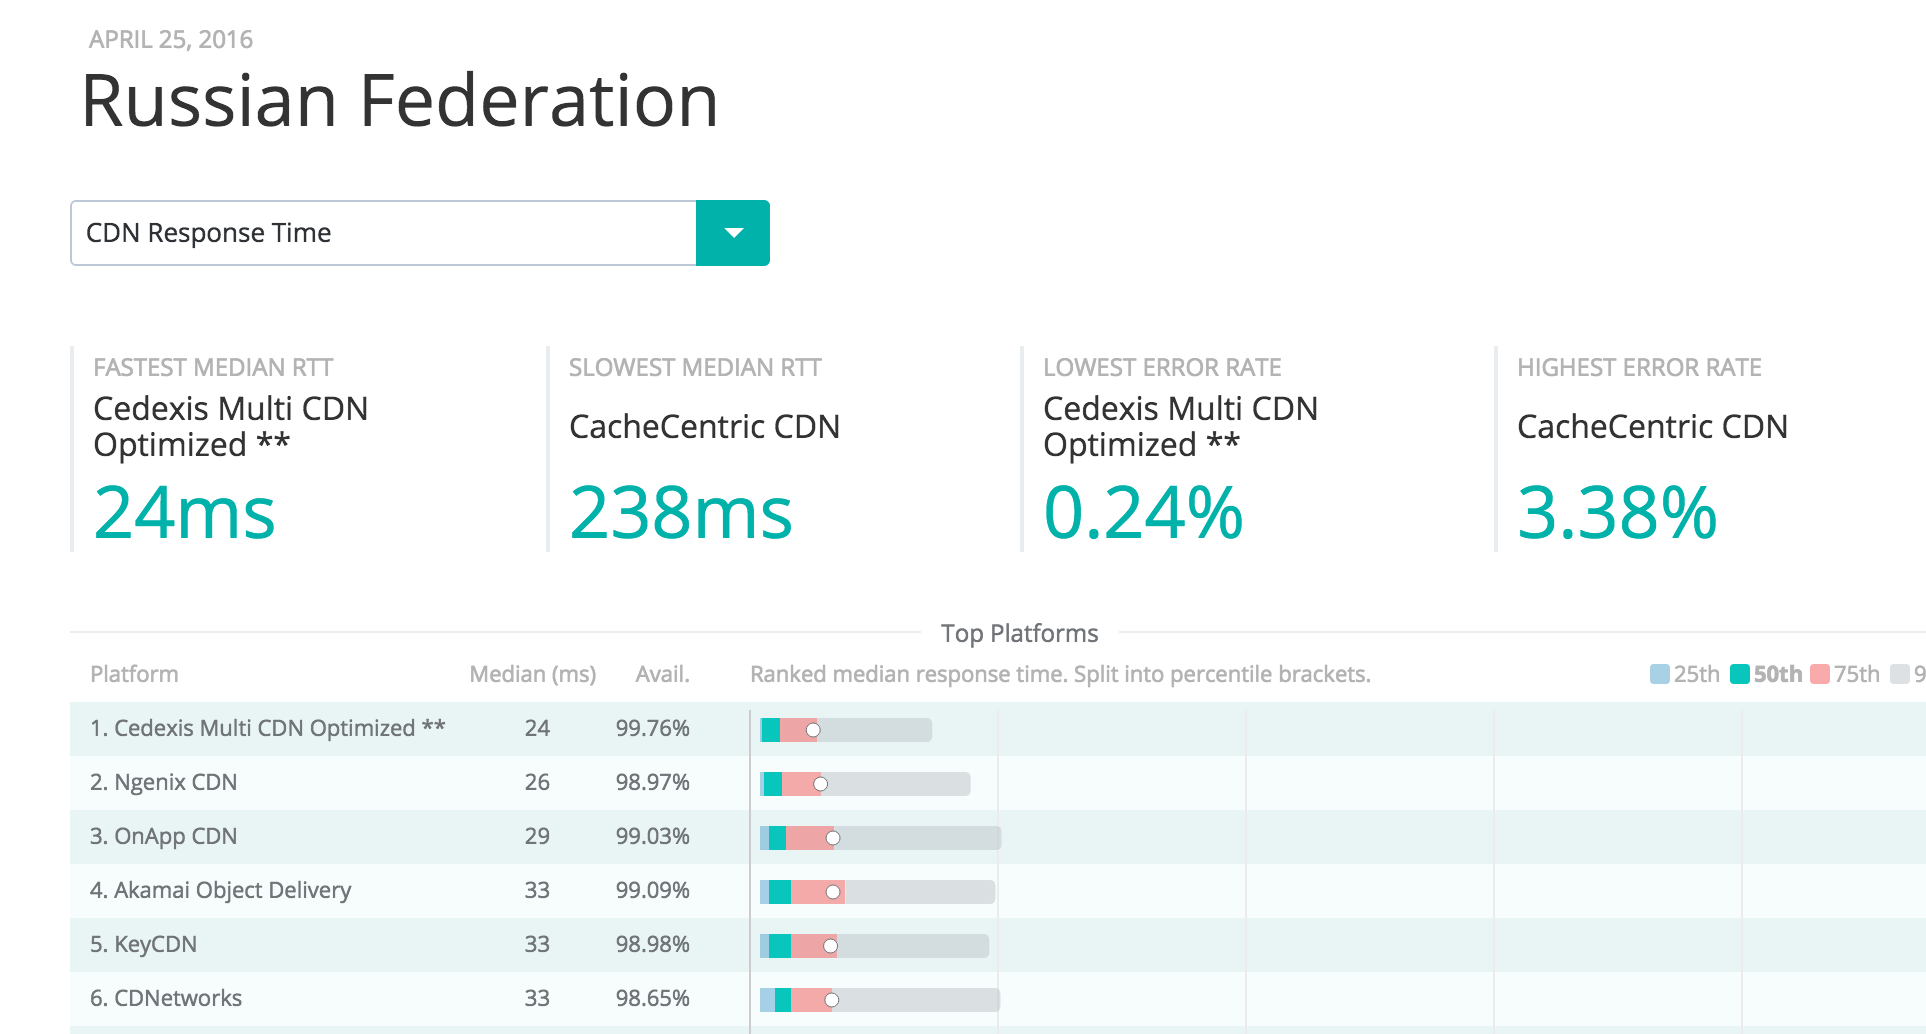The width and height of the screenshot is (1926, 1034).
Task: Click the median marker on Cedexis bar
Action: point(813,730)
